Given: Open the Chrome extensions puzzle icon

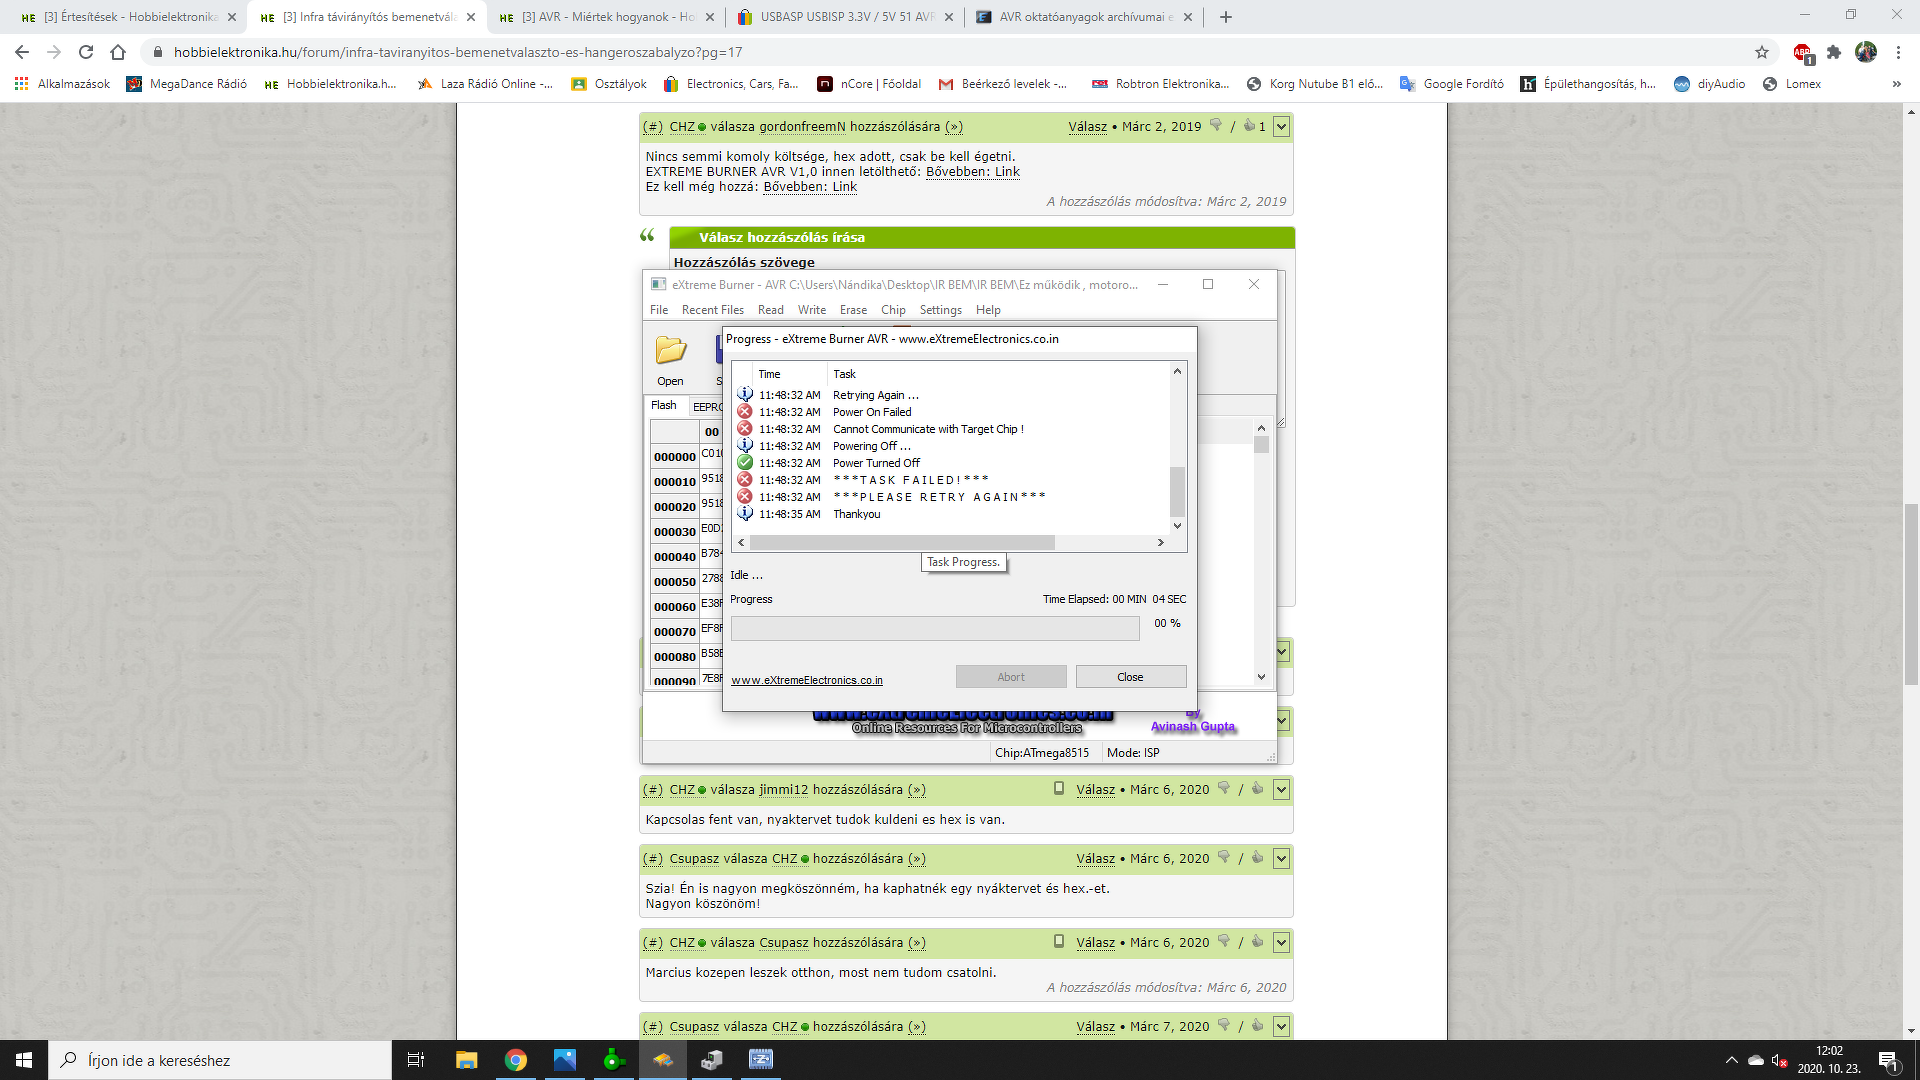Looking at the screenshot, I should pos(1834,52).
